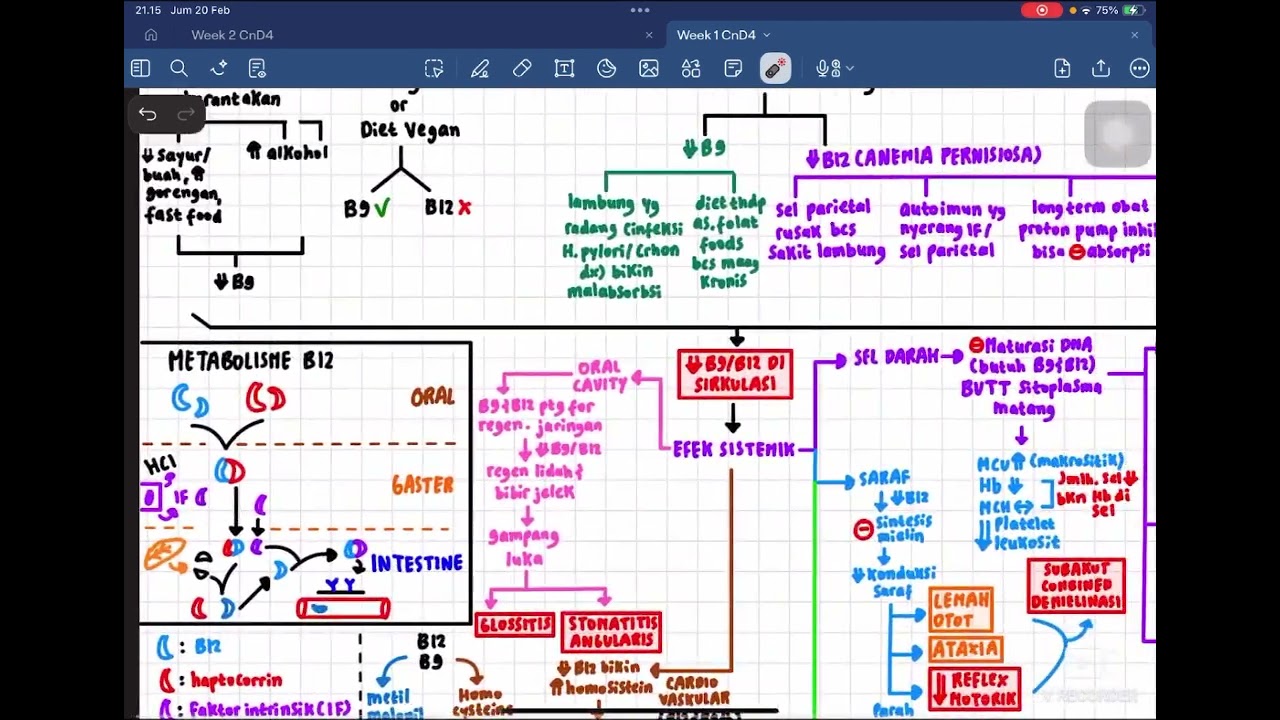Open the Week 1 CnD4 title dropdown

click(x=767, y=35)
